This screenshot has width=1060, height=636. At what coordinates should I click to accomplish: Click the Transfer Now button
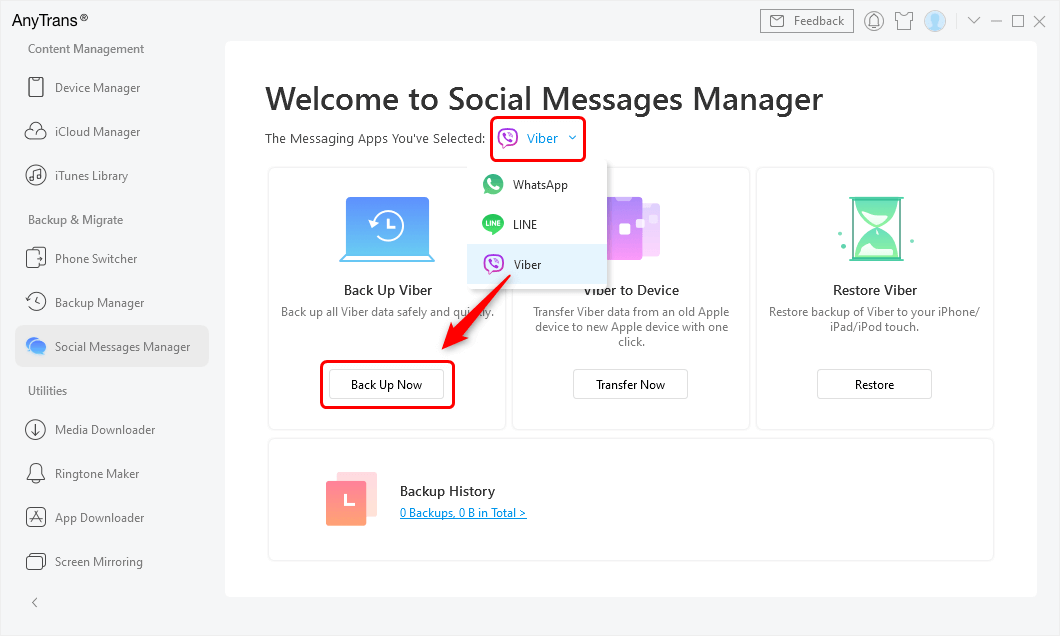(x=631, y=385)
